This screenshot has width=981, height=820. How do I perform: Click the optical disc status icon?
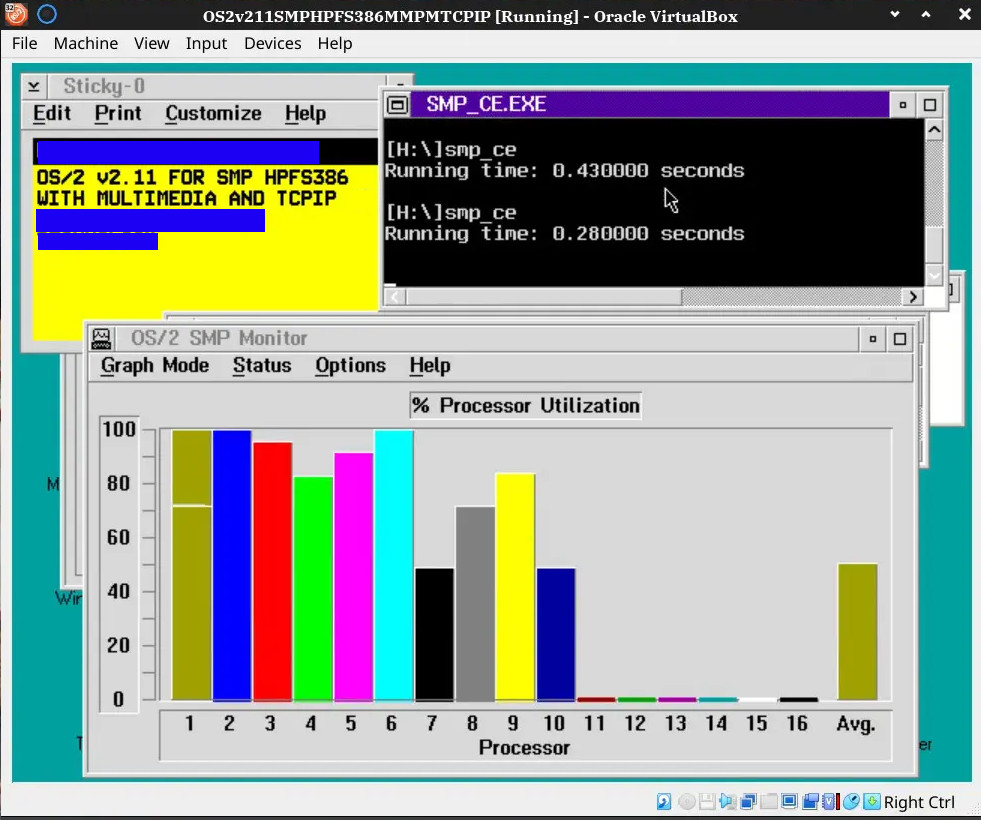point(686,801)
